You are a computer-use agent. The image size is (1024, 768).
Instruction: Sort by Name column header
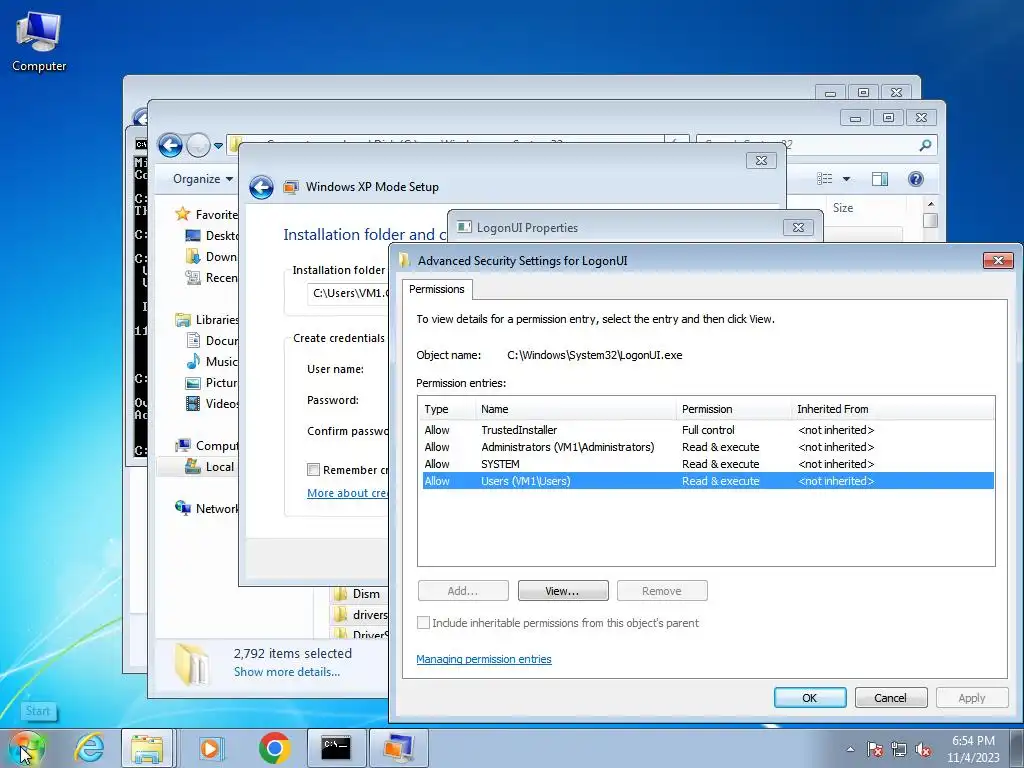click(575, 409)
